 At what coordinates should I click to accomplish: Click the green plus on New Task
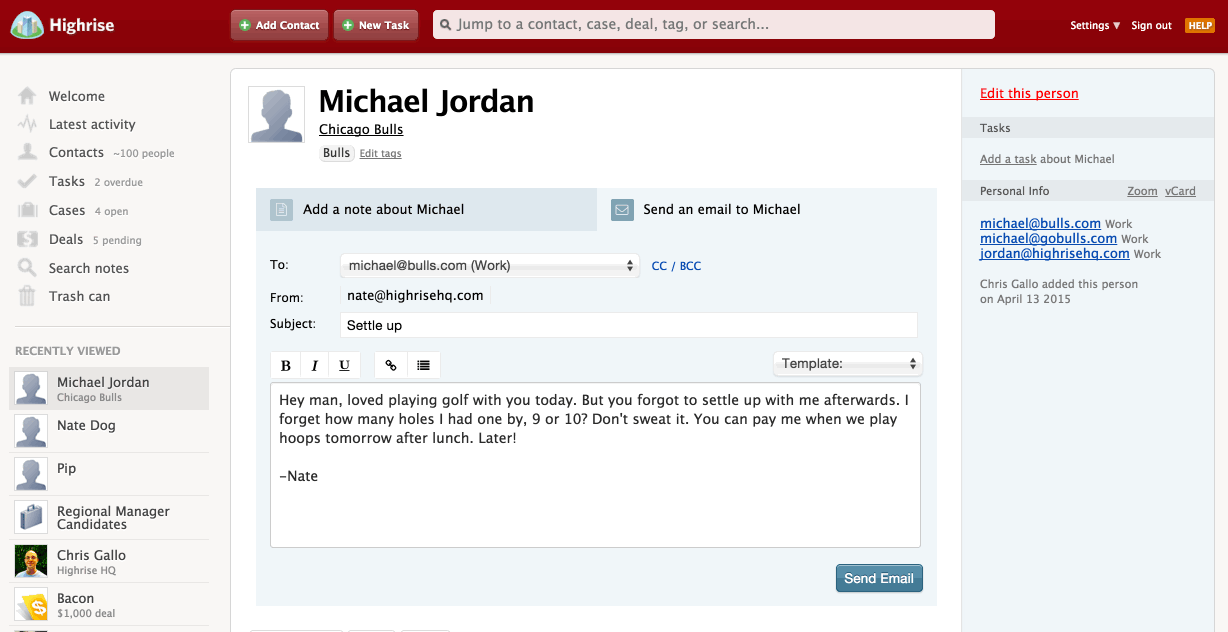[x=348, y=25]
